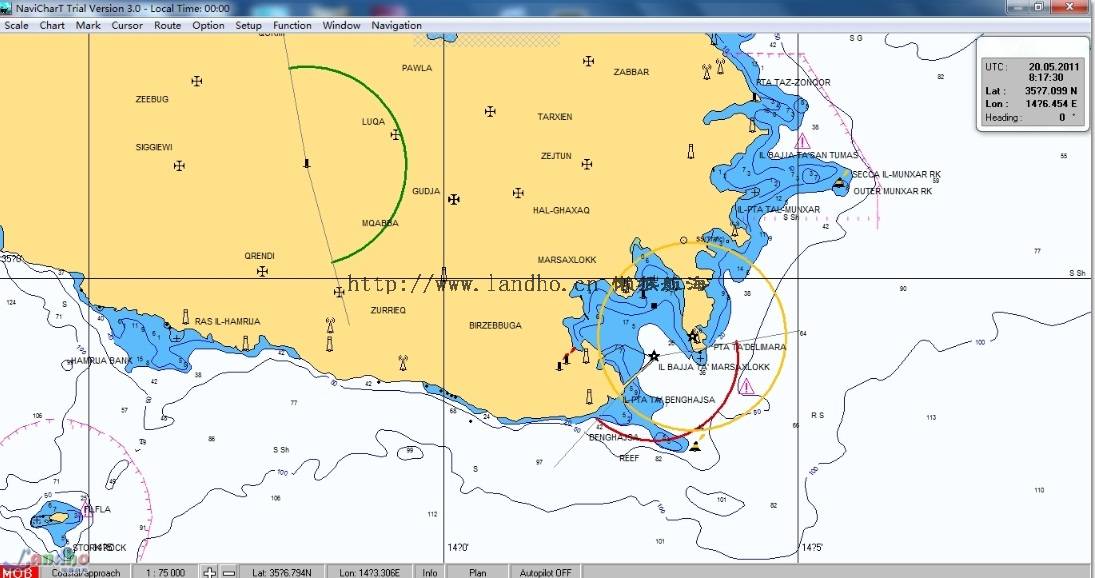Click the buoy icon near Benghajsa Reef
This screenshot has height=578, width=1095.
(695, 445)
